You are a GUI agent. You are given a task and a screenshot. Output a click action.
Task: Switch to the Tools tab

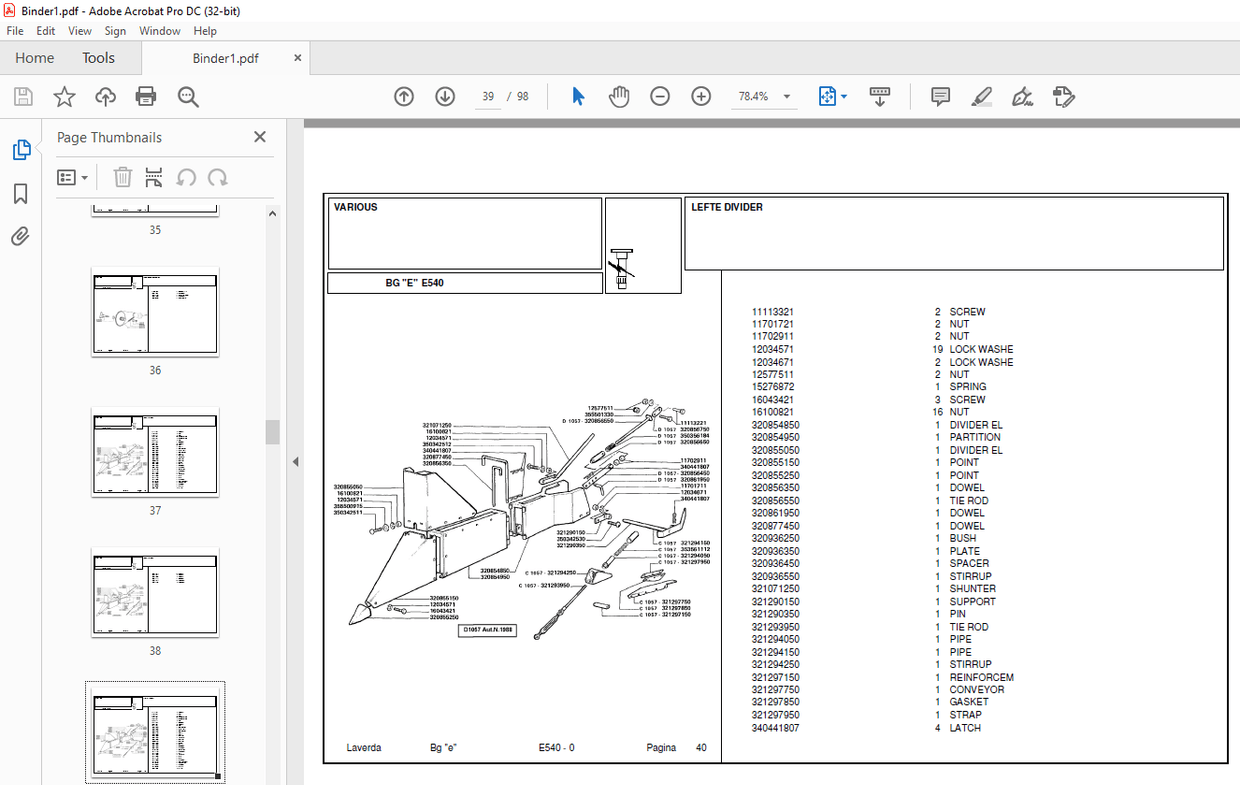tap(98, 58)
